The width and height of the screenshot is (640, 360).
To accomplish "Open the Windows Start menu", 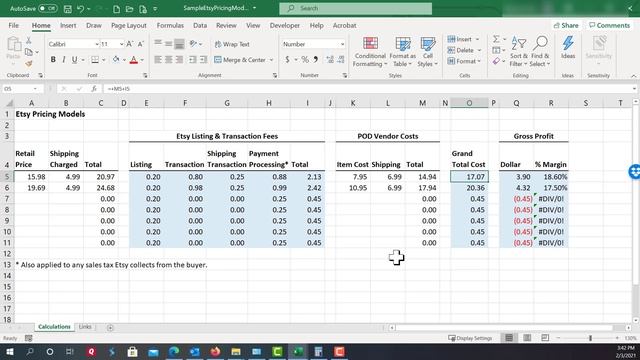I will (x=9, y=351).
